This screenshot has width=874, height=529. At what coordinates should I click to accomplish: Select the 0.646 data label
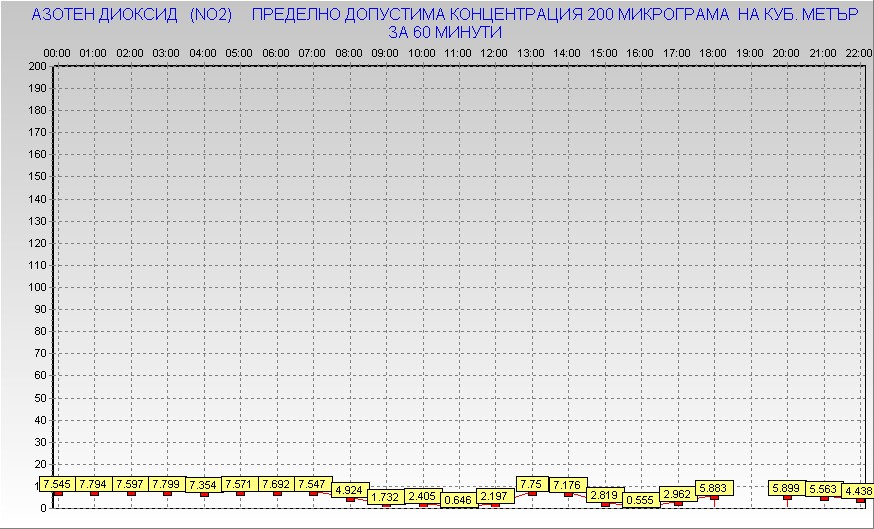click(458, 499)
